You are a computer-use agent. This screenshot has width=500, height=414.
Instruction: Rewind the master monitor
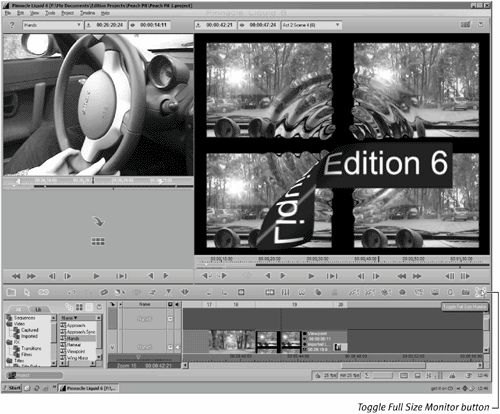[x=402, y=276]
